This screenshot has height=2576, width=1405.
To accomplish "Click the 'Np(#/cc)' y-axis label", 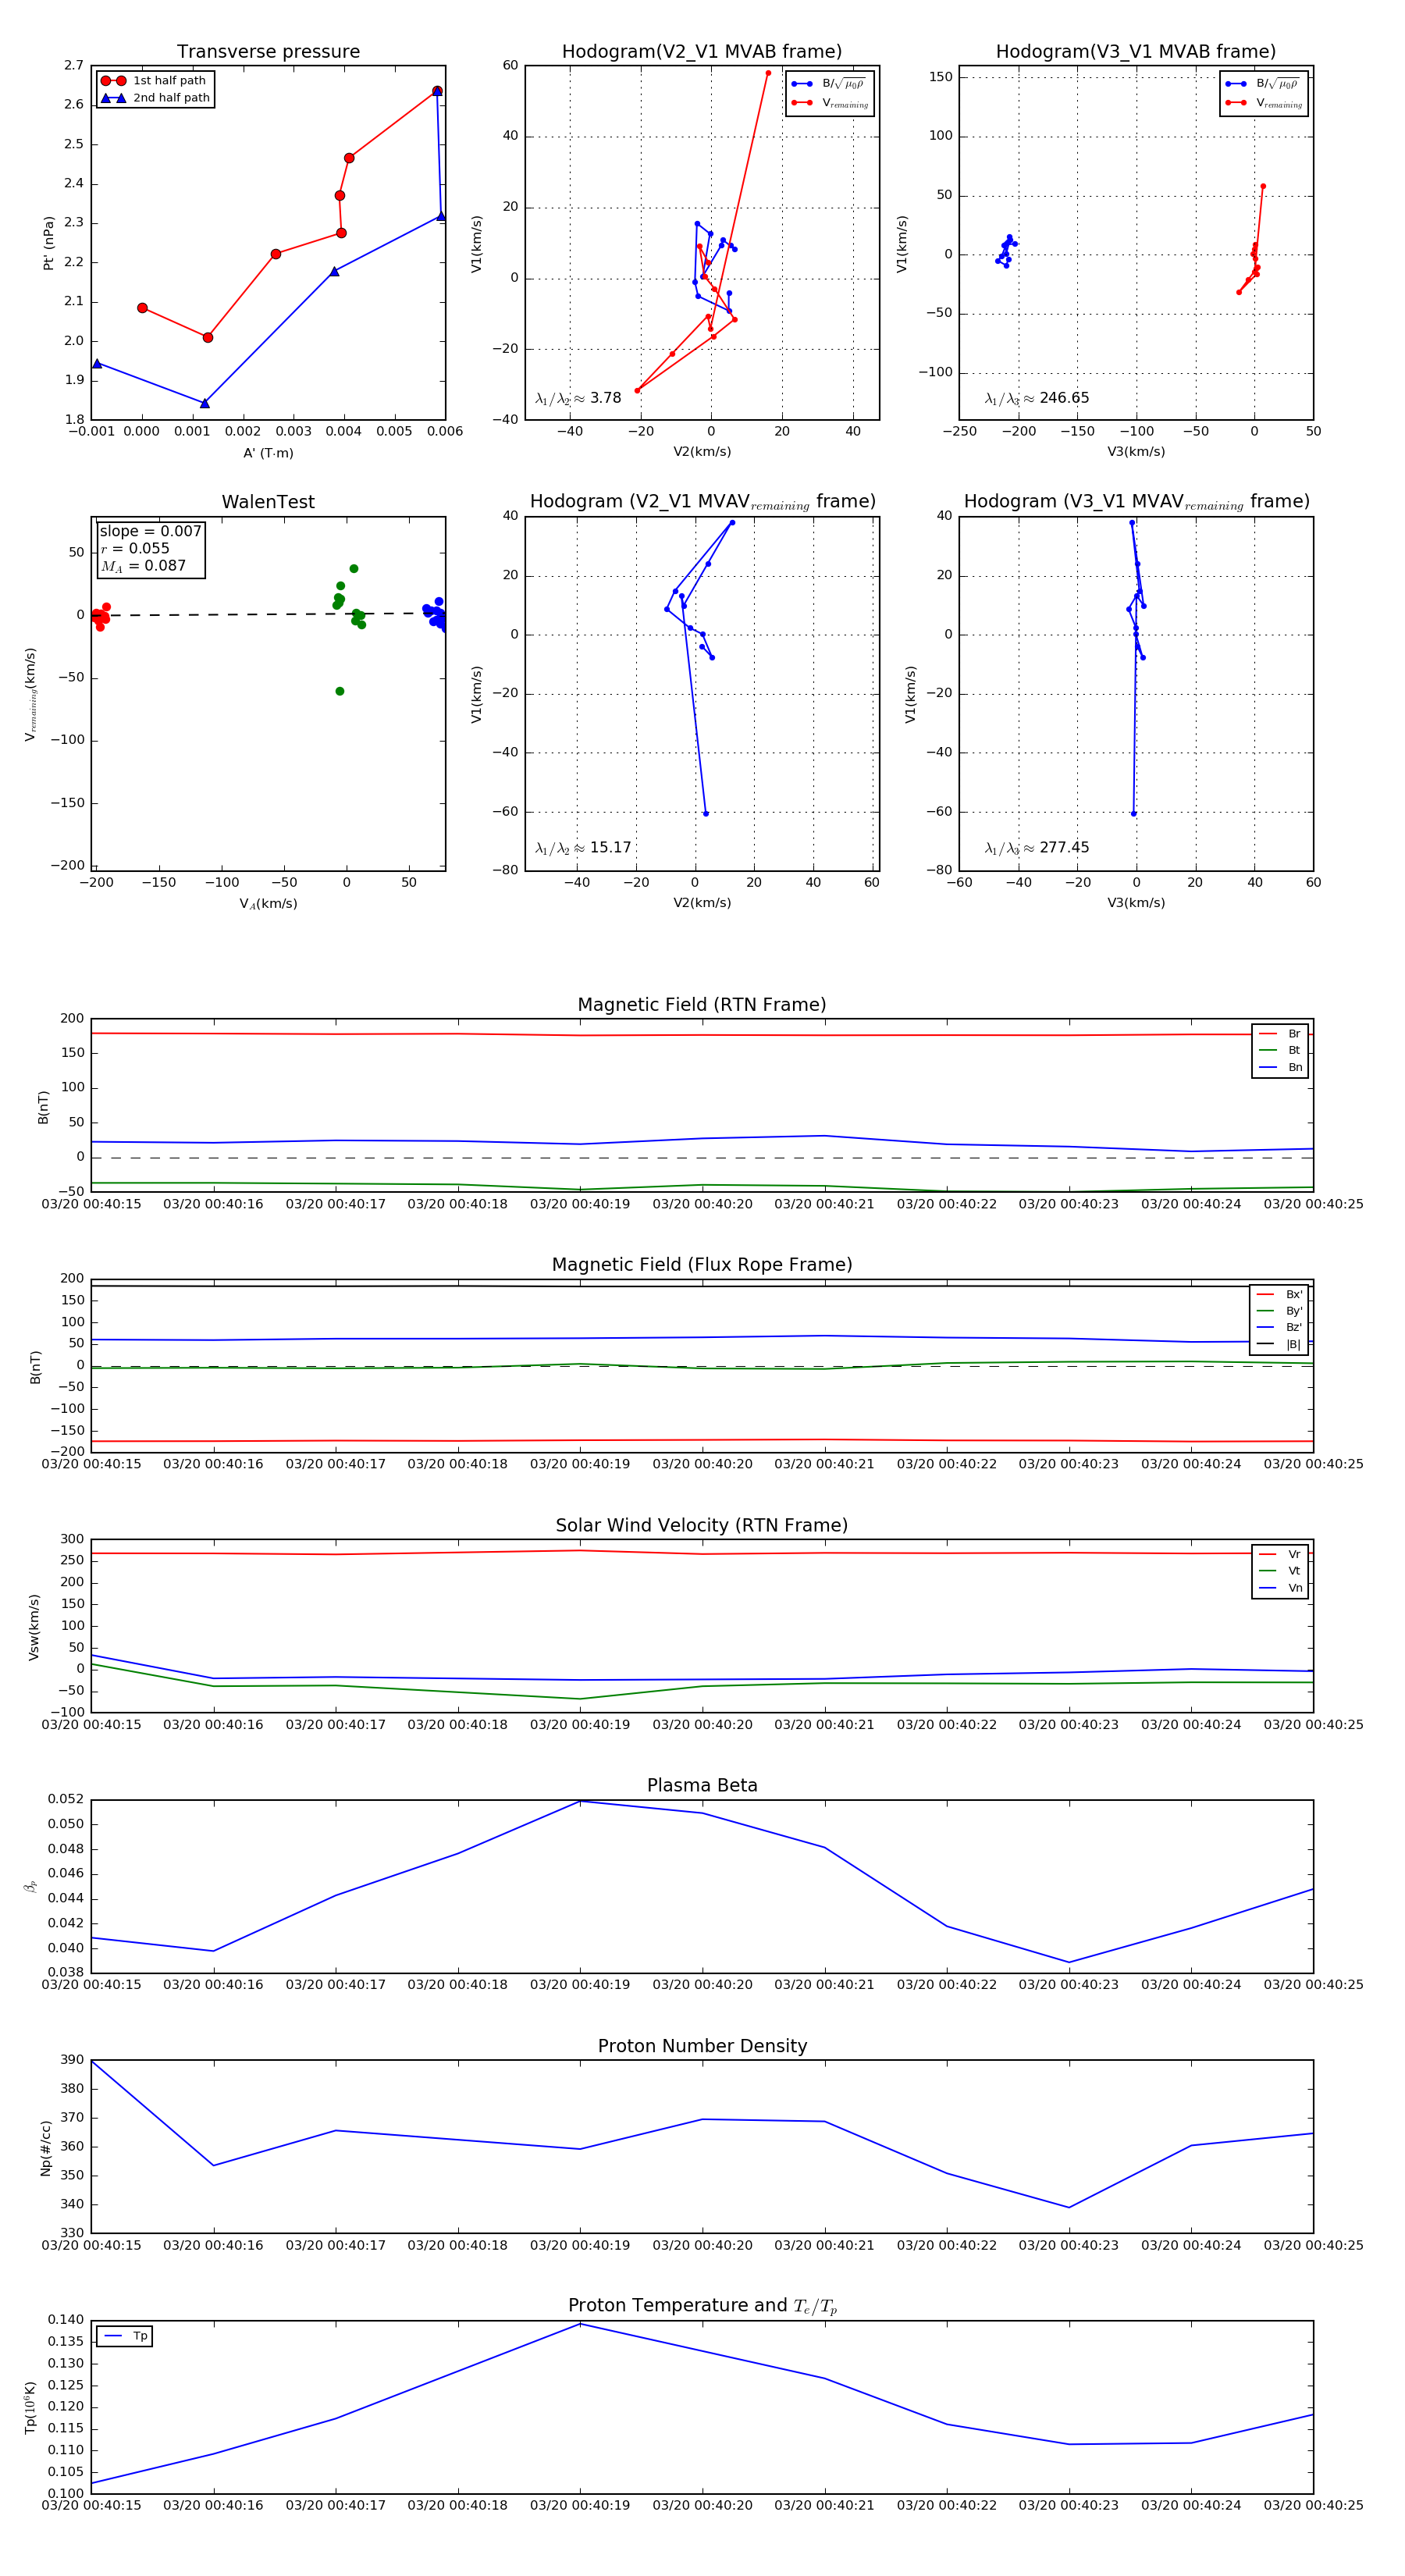I will click(x=45, y=2147).
